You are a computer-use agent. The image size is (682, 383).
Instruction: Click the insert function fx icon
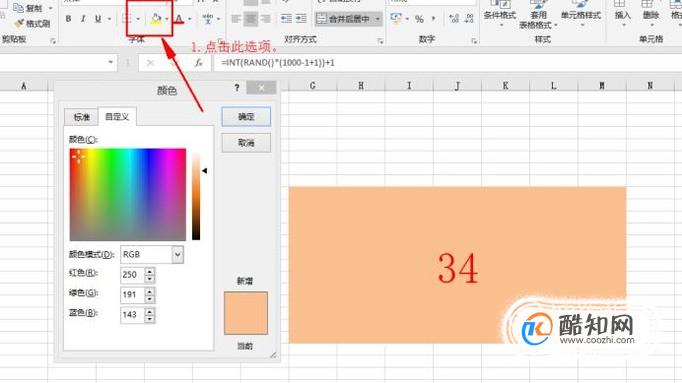tap(199, 63)
